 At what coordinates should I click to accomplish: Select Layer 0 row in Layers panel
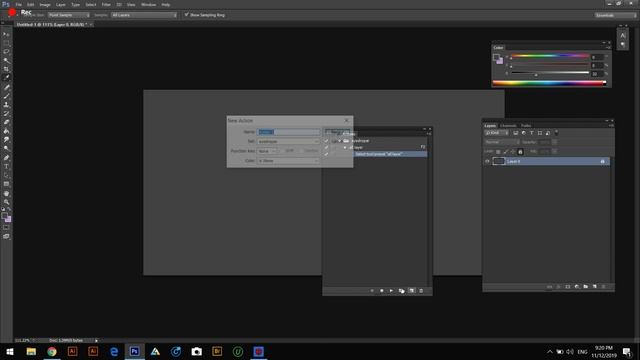coord(547,161)
